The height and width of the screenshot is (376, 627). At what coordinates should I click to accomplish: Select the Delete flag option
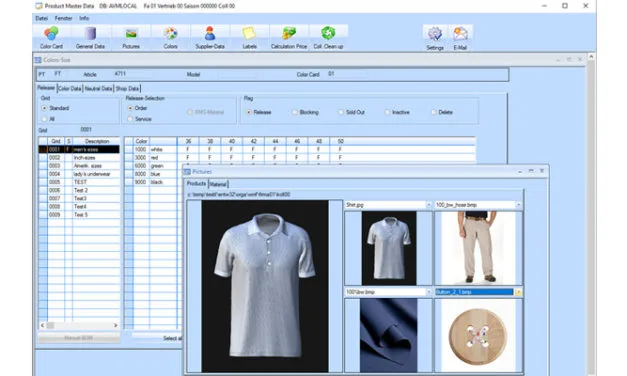coord(434,112)
